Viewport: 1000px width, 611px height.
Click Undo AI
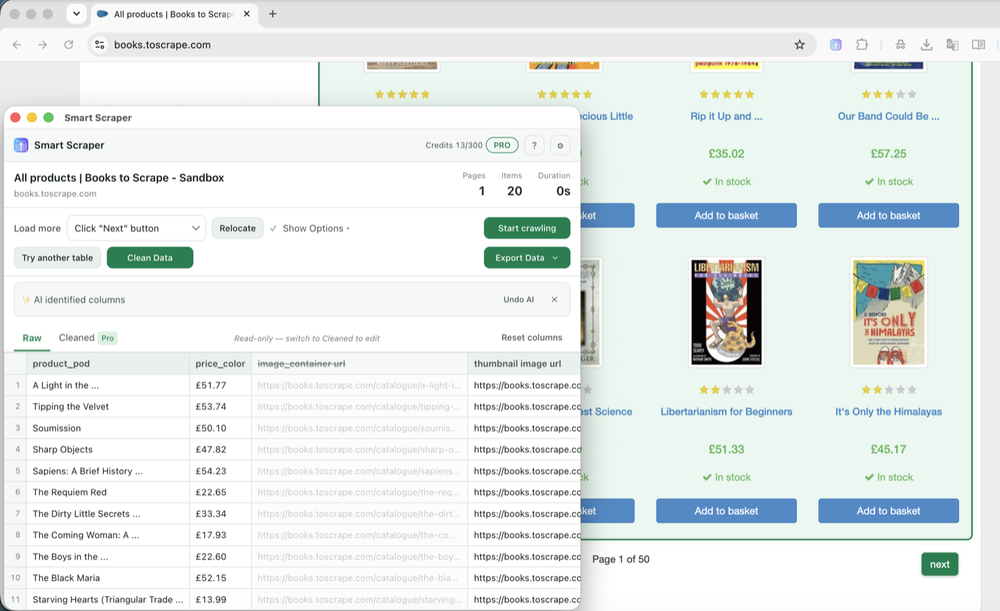click(518, 300)
